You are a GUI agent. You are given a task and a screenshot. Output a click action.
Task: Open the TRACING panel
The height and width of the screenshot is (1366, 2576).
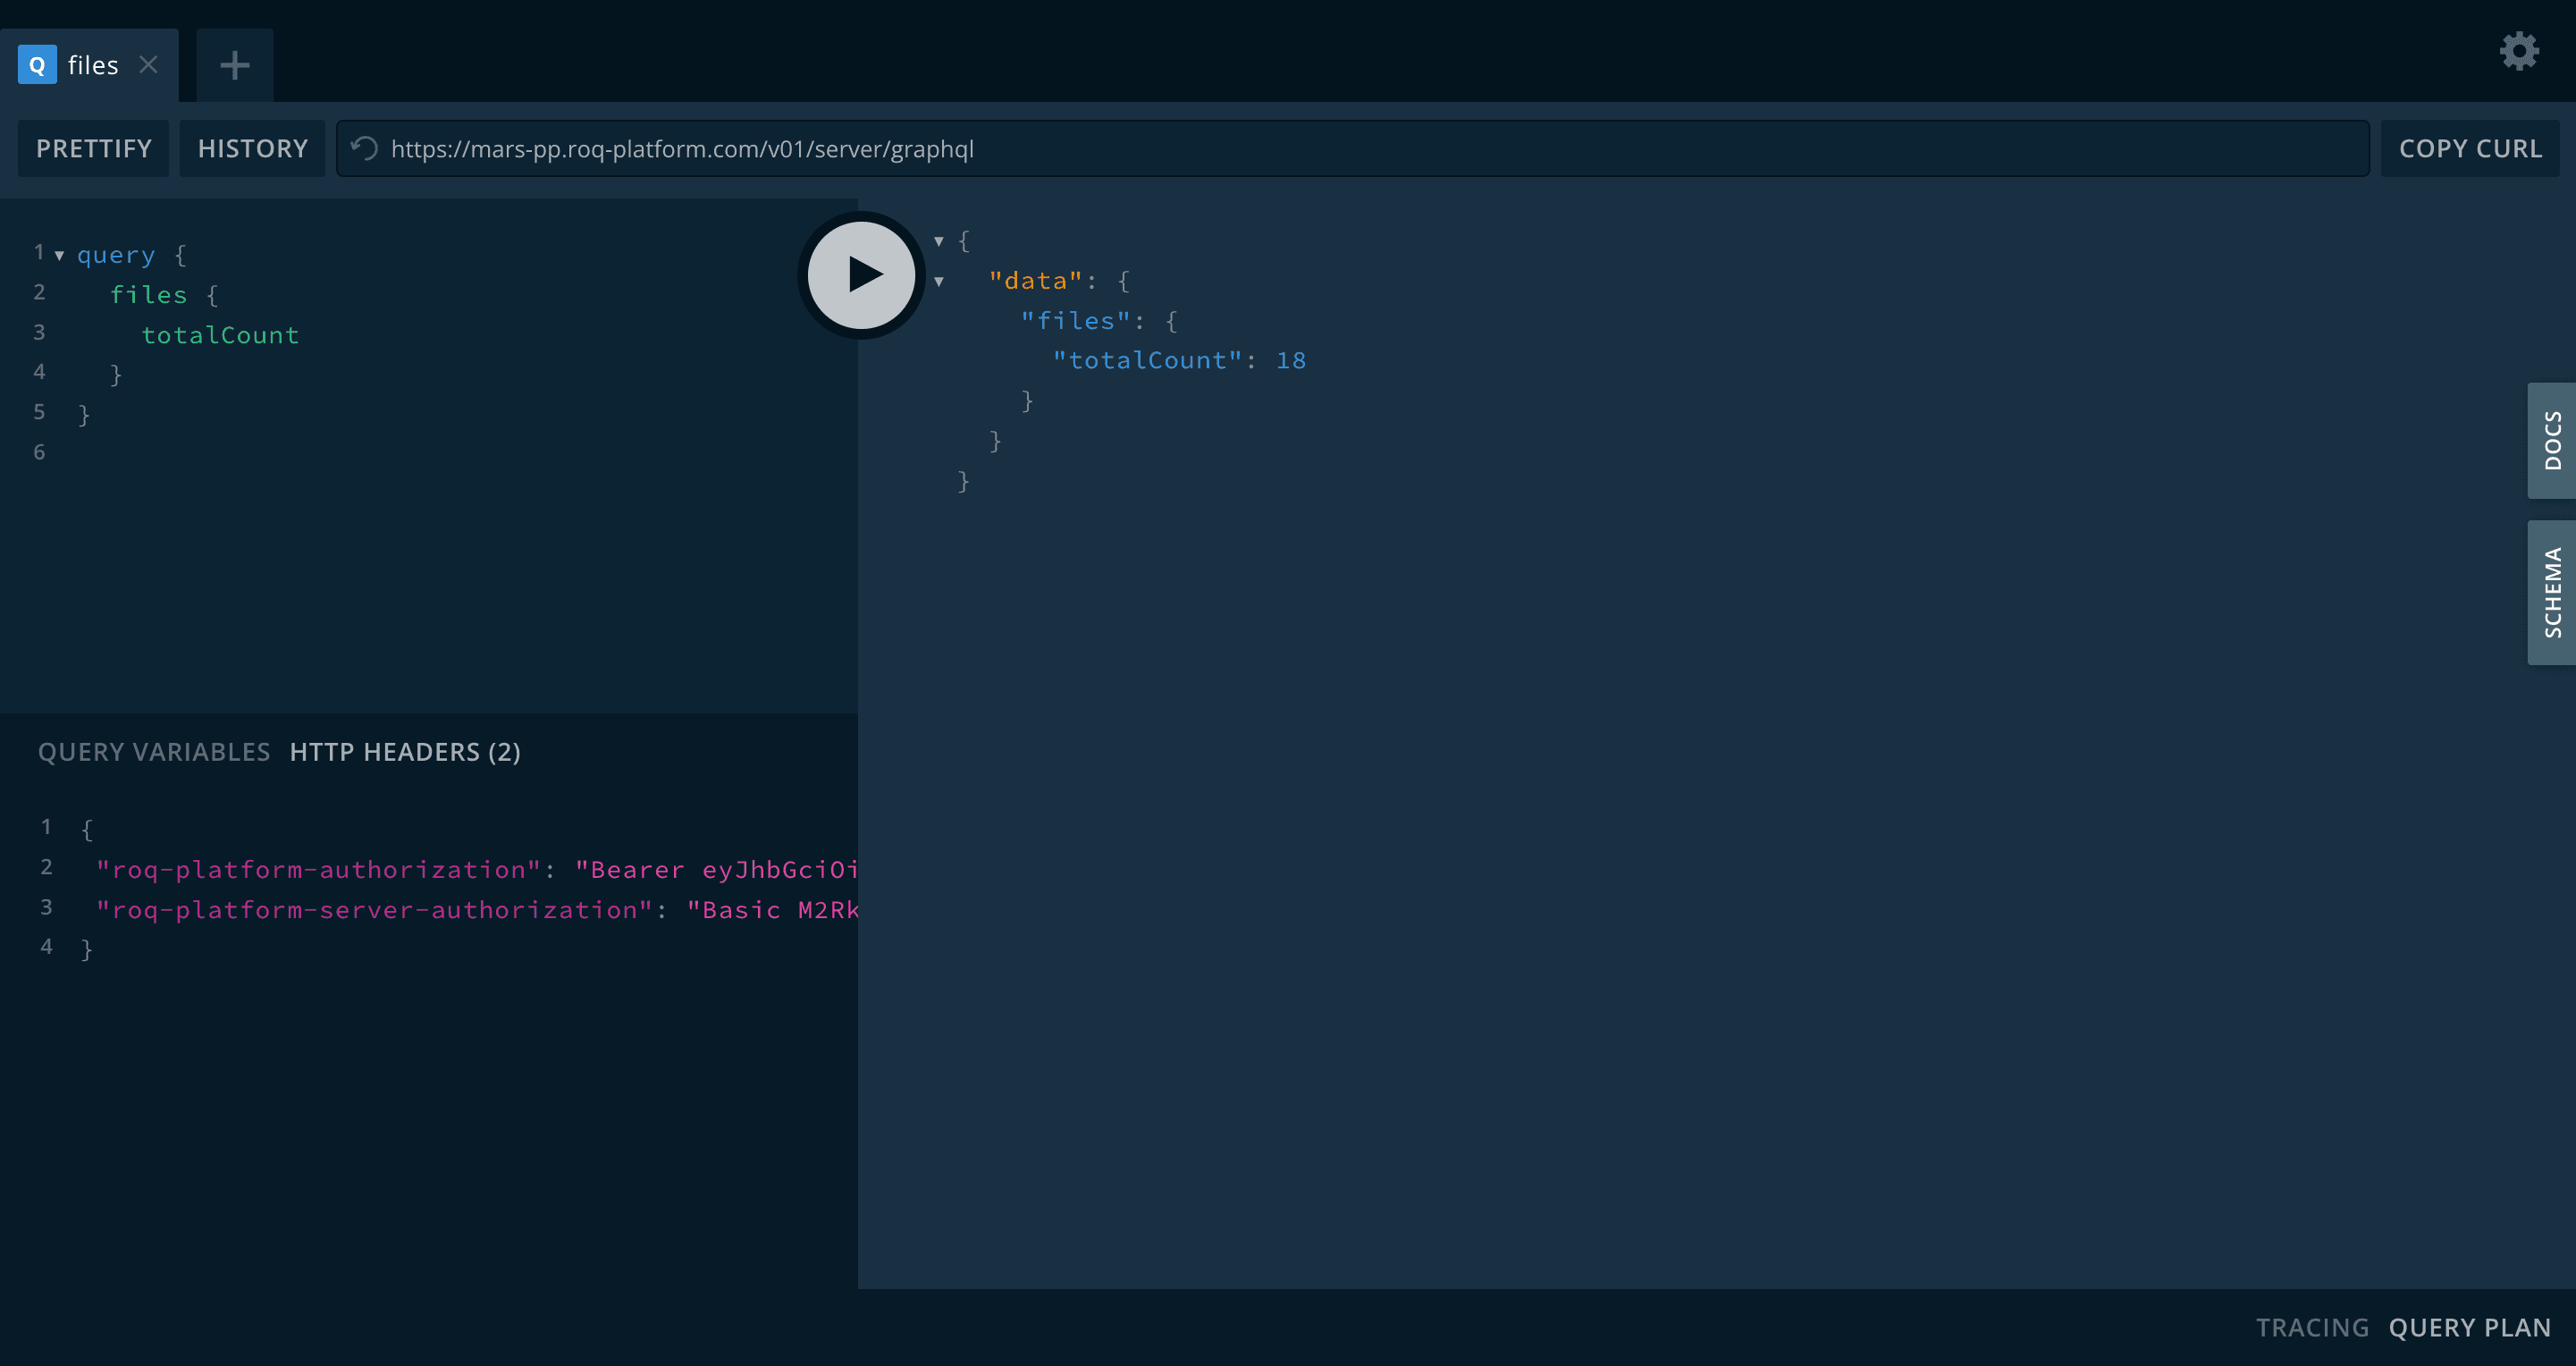tap(2312, 1327)
